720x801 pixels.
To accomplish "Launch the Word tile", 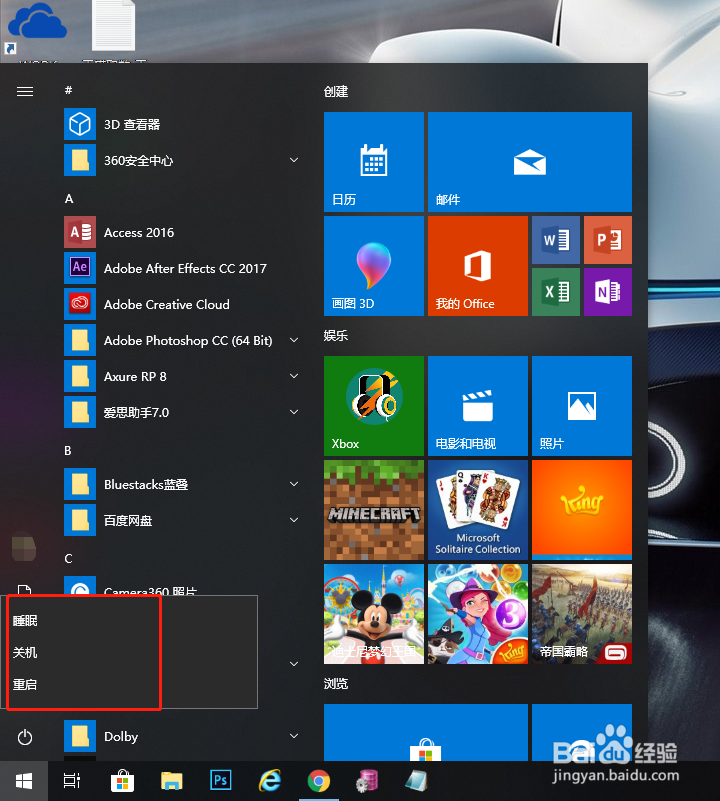I will (555, 240).
